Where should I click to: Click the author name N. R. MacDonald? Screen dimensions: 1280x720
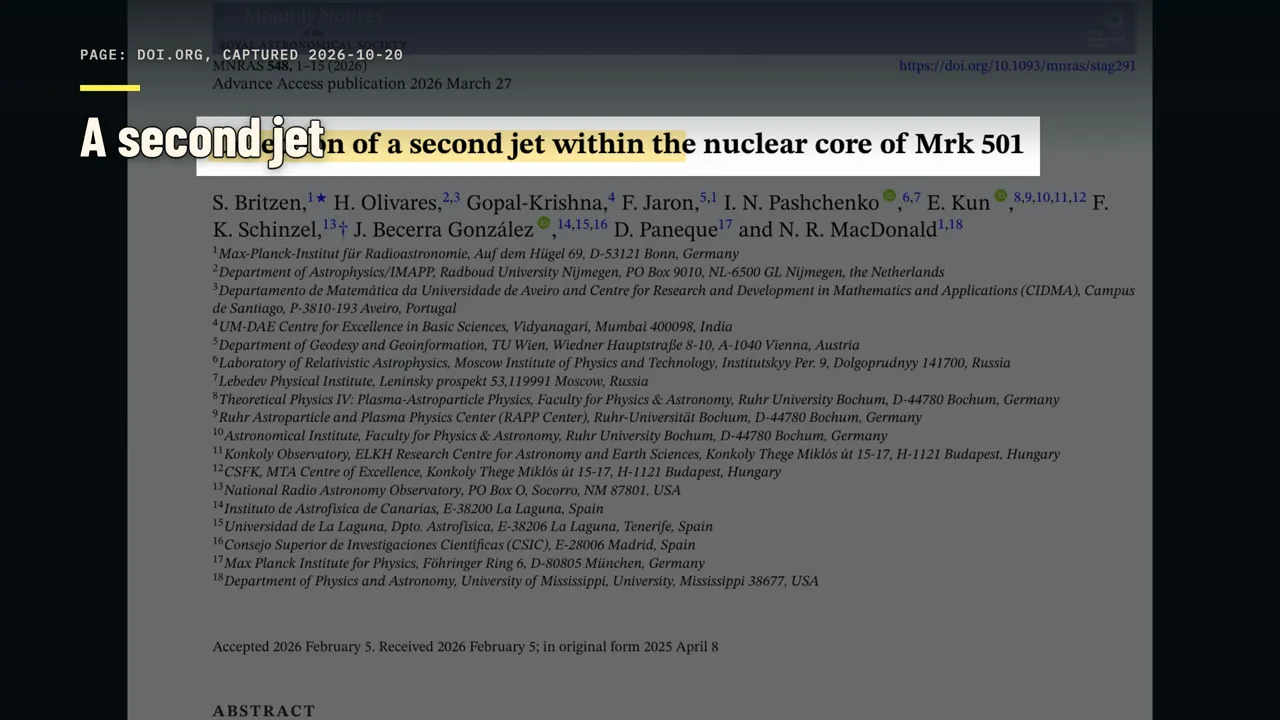[858, 230]
